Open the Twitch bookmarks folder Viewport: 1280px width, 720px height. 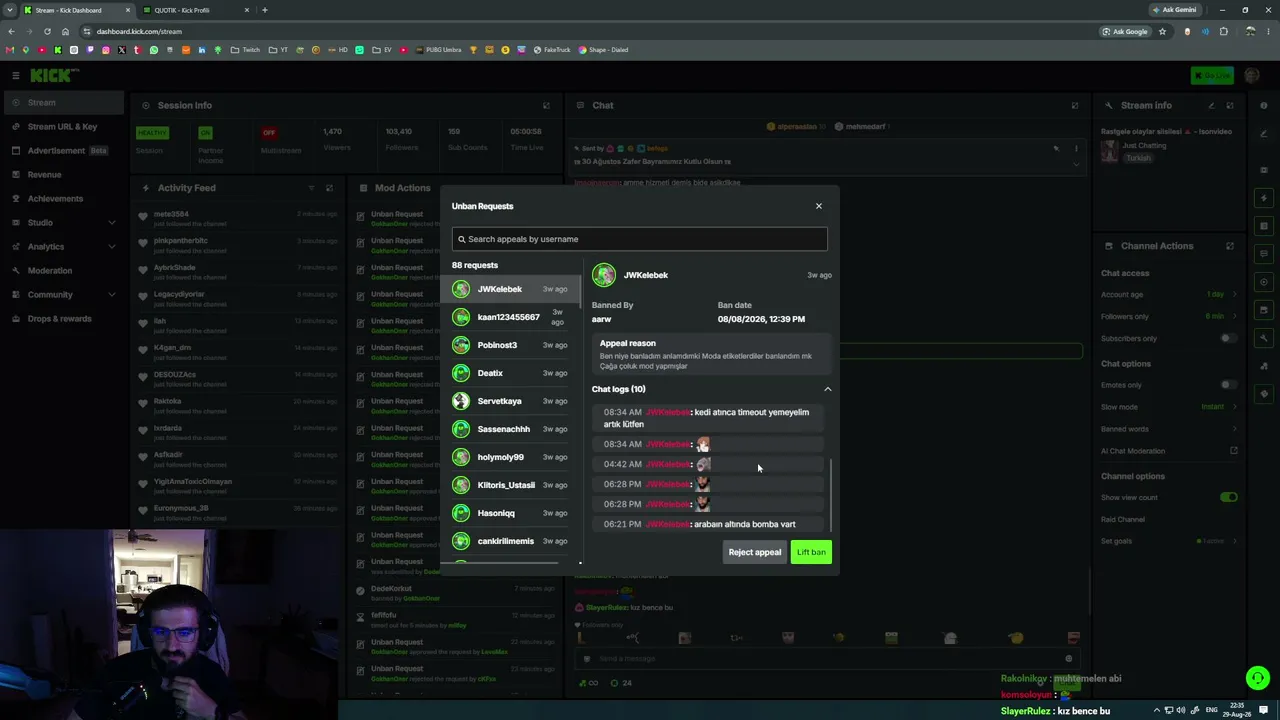tap(245, 50)
